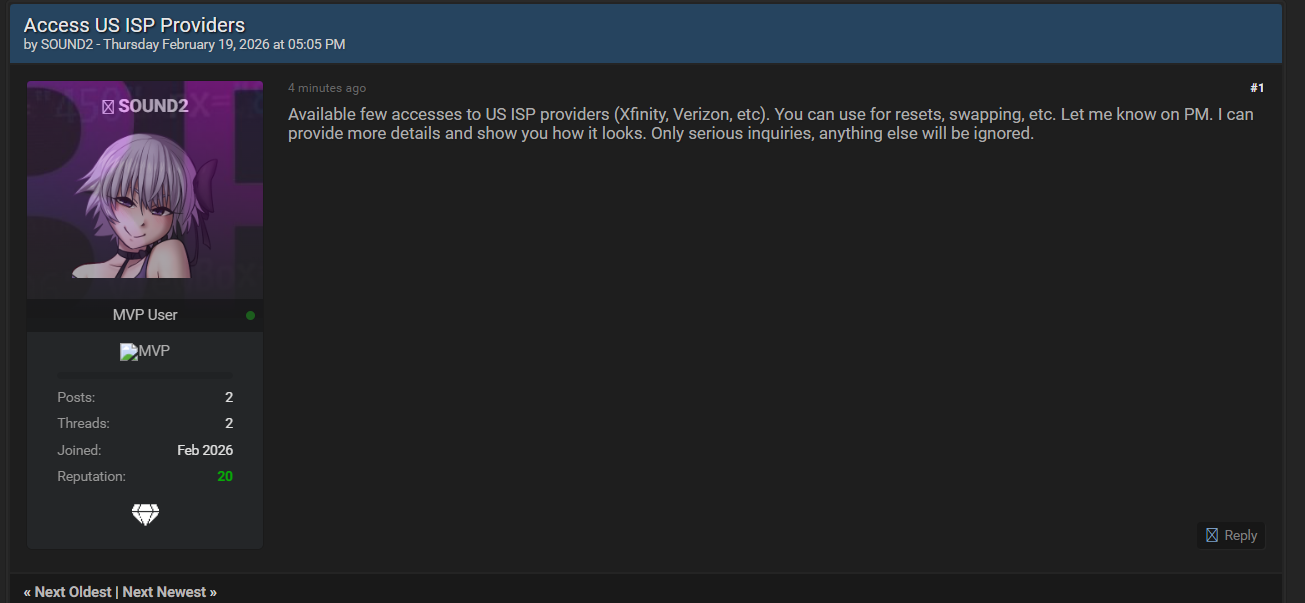Click the Threads count value
Screen dimensions: 1305x603
point(229,423)
